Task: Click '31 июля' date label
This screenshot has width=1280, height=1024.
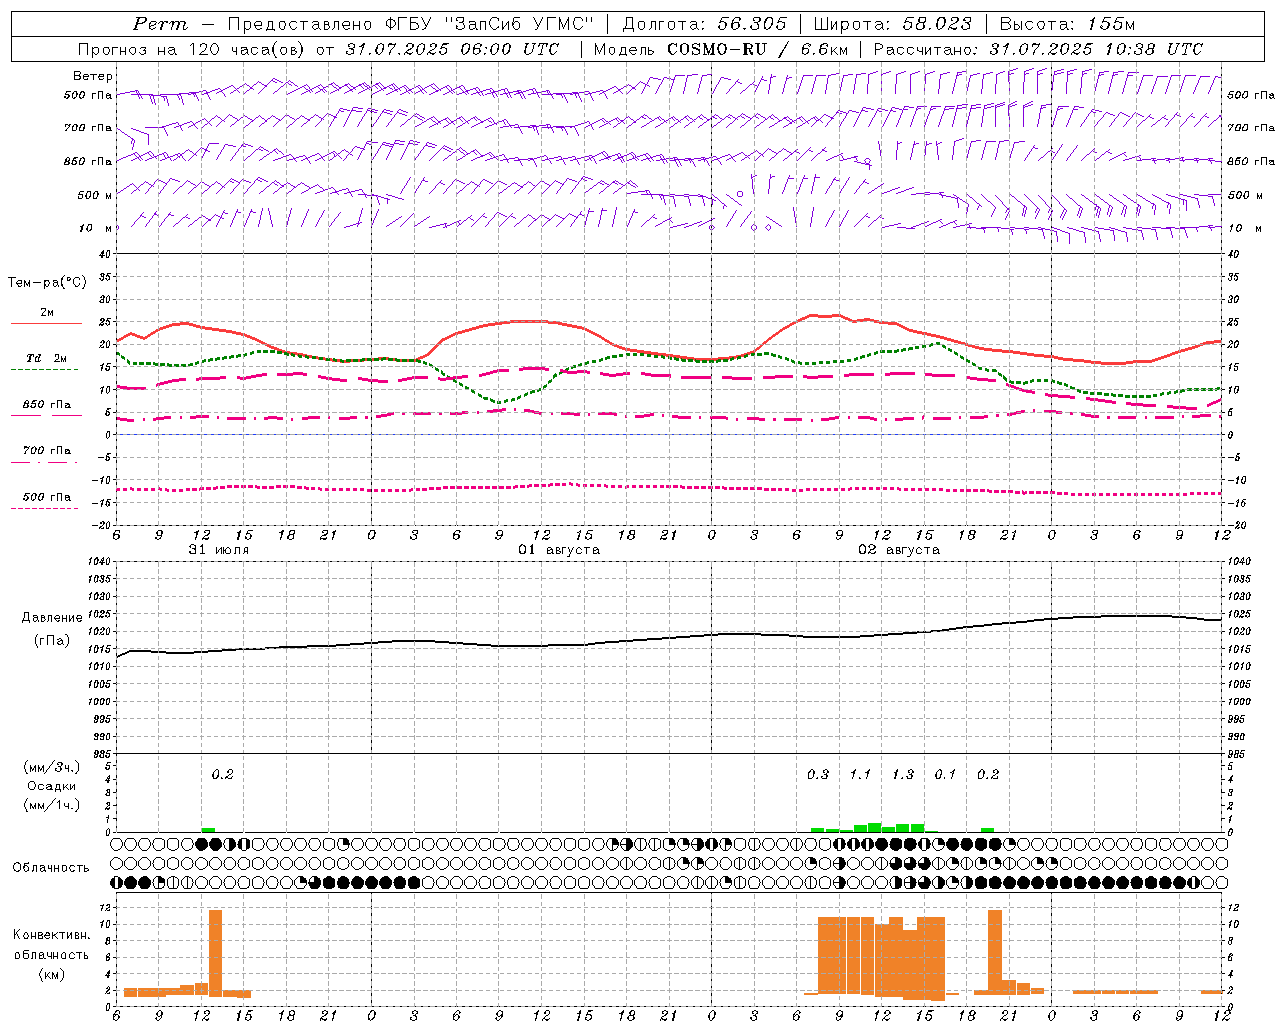Action: [x=219, y=550]
